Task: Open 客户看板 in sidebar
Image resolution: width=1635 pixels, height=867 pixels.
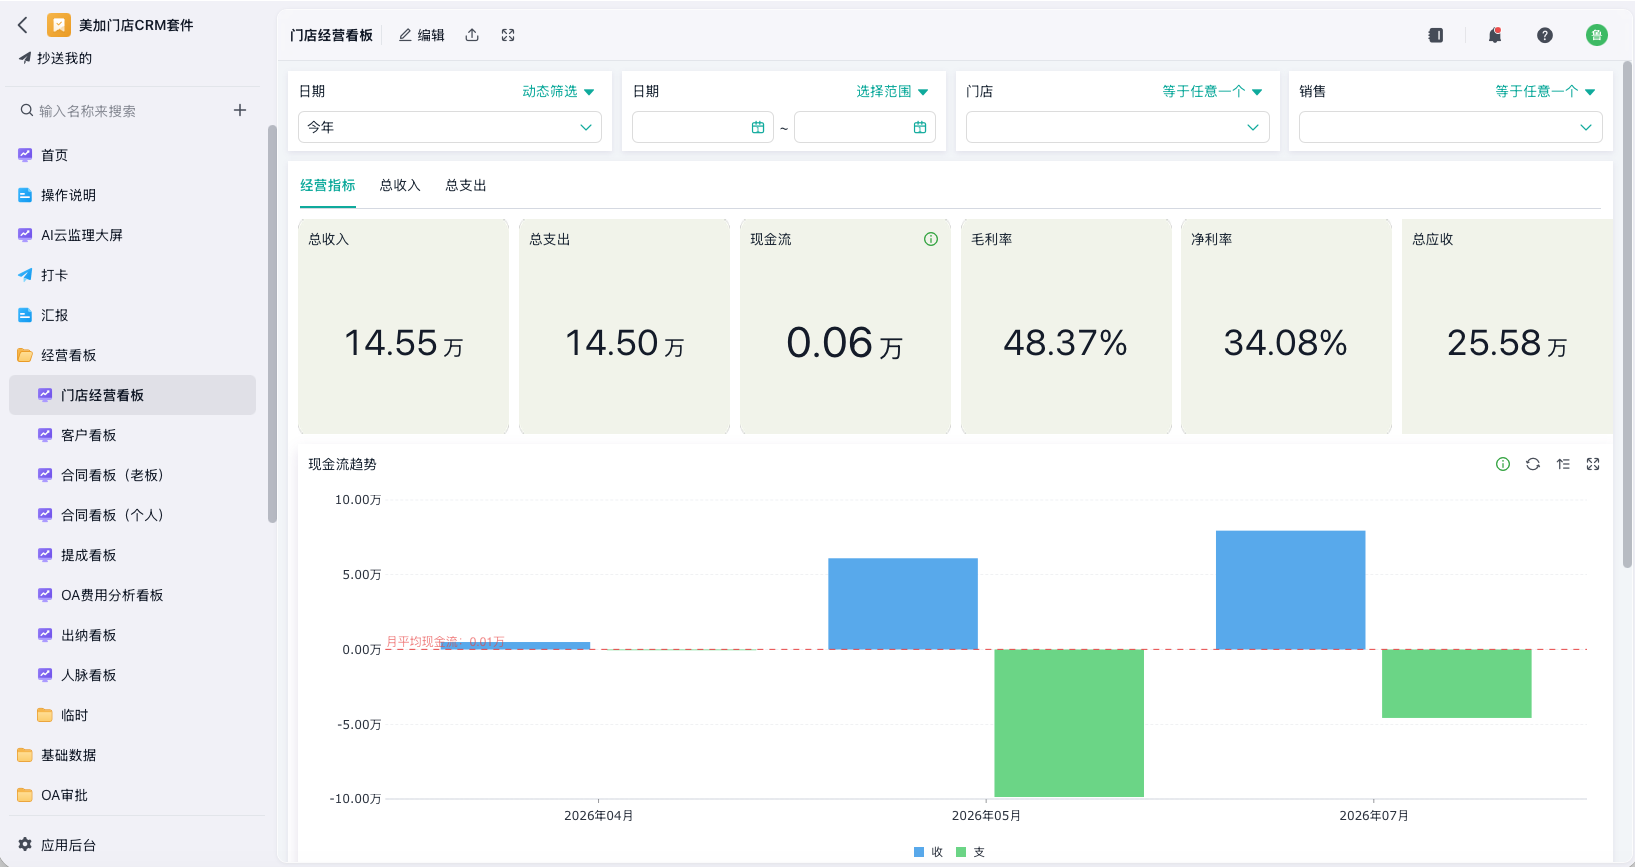Action: pos(132,435)
